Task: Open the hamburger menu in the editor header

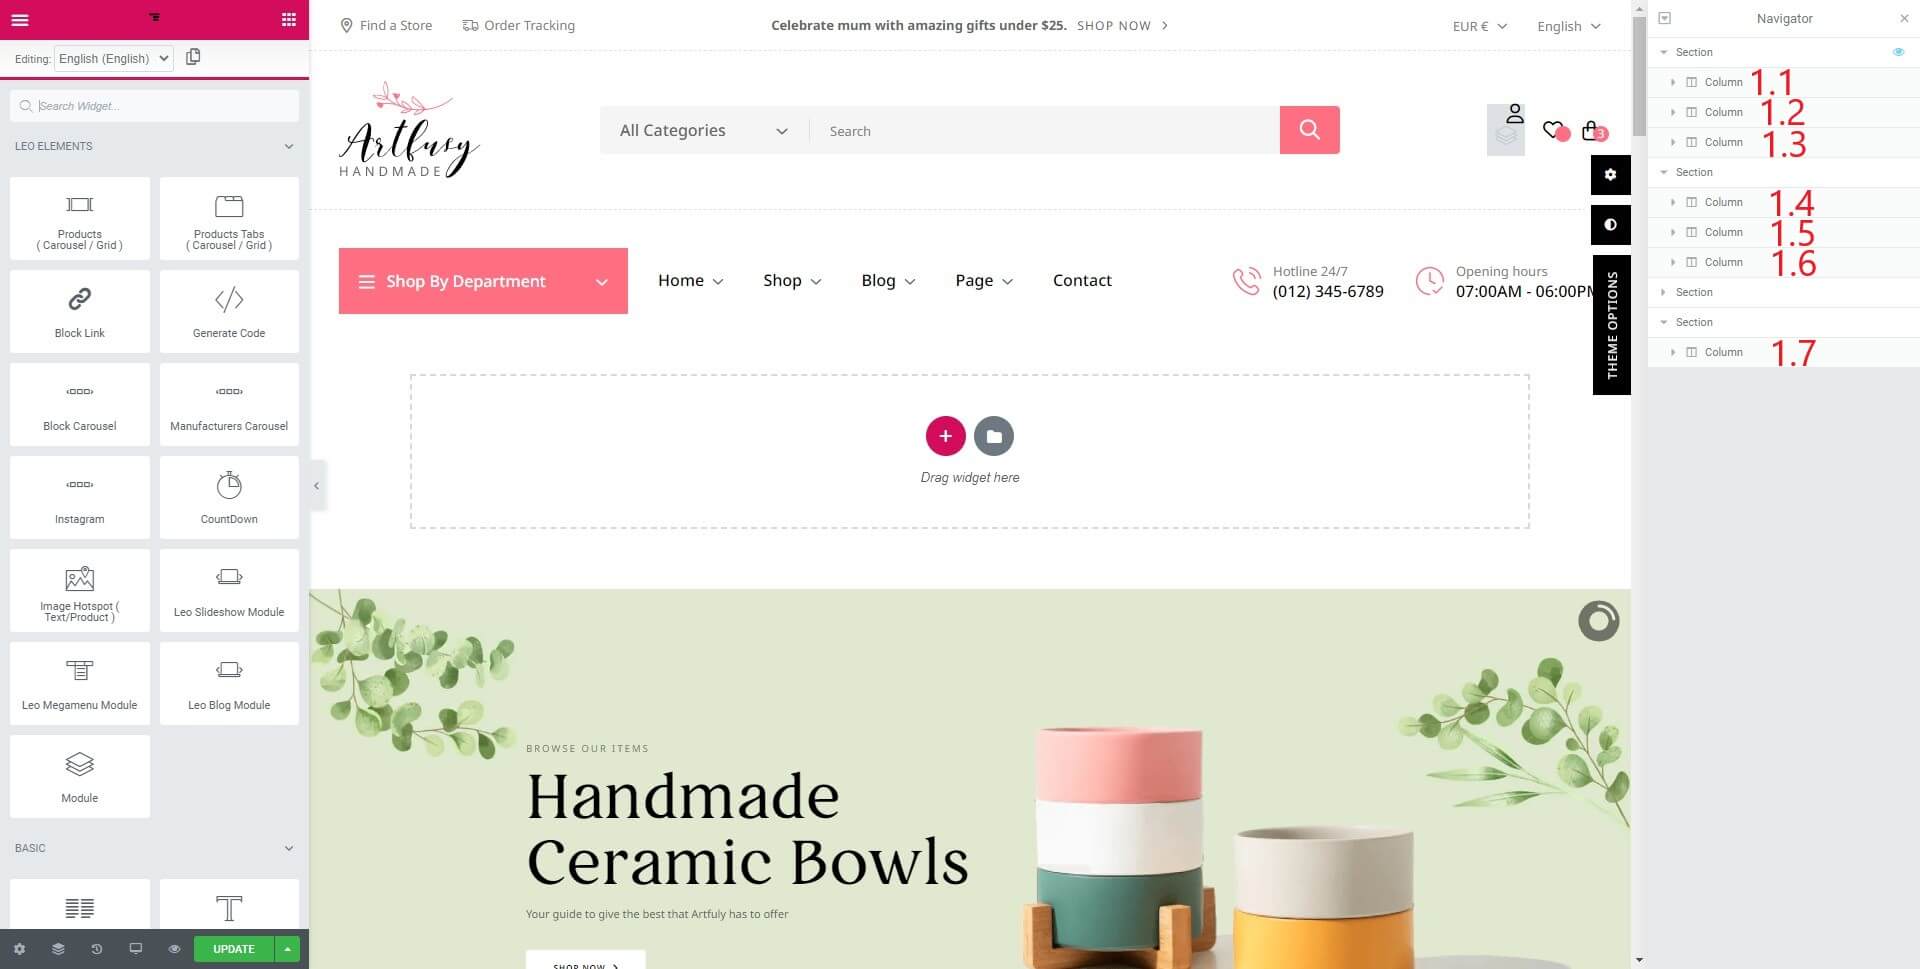Action: pos(20,19)
